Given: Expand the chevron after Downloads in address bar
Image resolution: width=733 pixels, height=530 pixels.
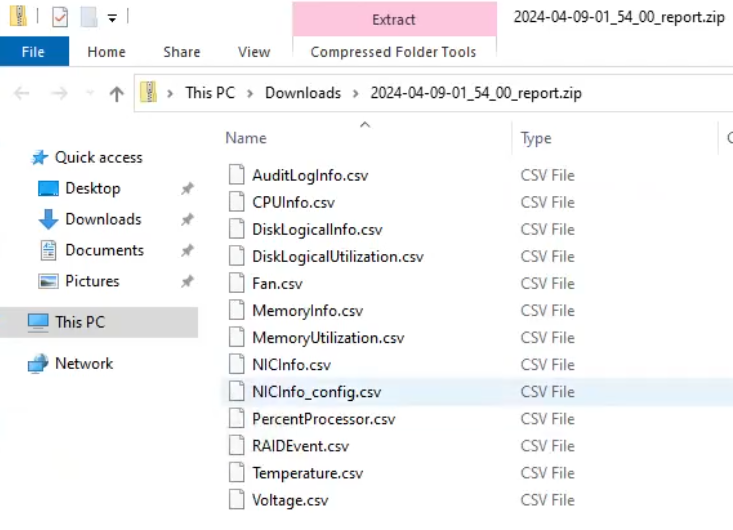Looking at the screenshot, I should (x=356, y=93).
